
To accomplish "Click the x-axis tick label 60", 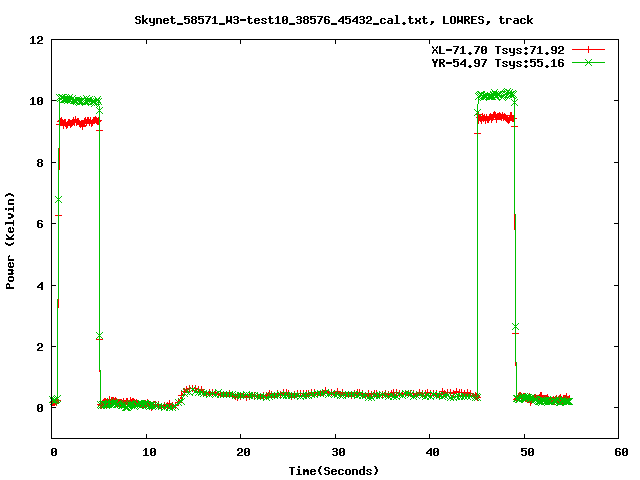I will click(x=621, y=452).
